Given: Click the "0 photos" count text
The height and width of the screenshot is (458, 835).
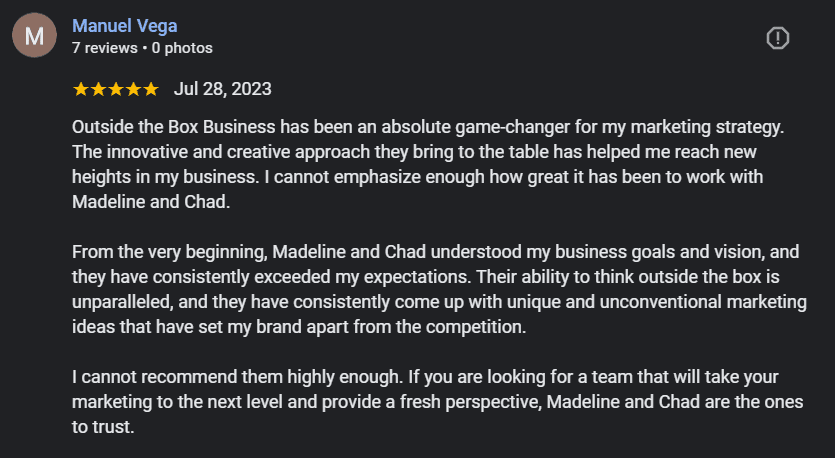Looking at the screenshot, I should point(182,48).
